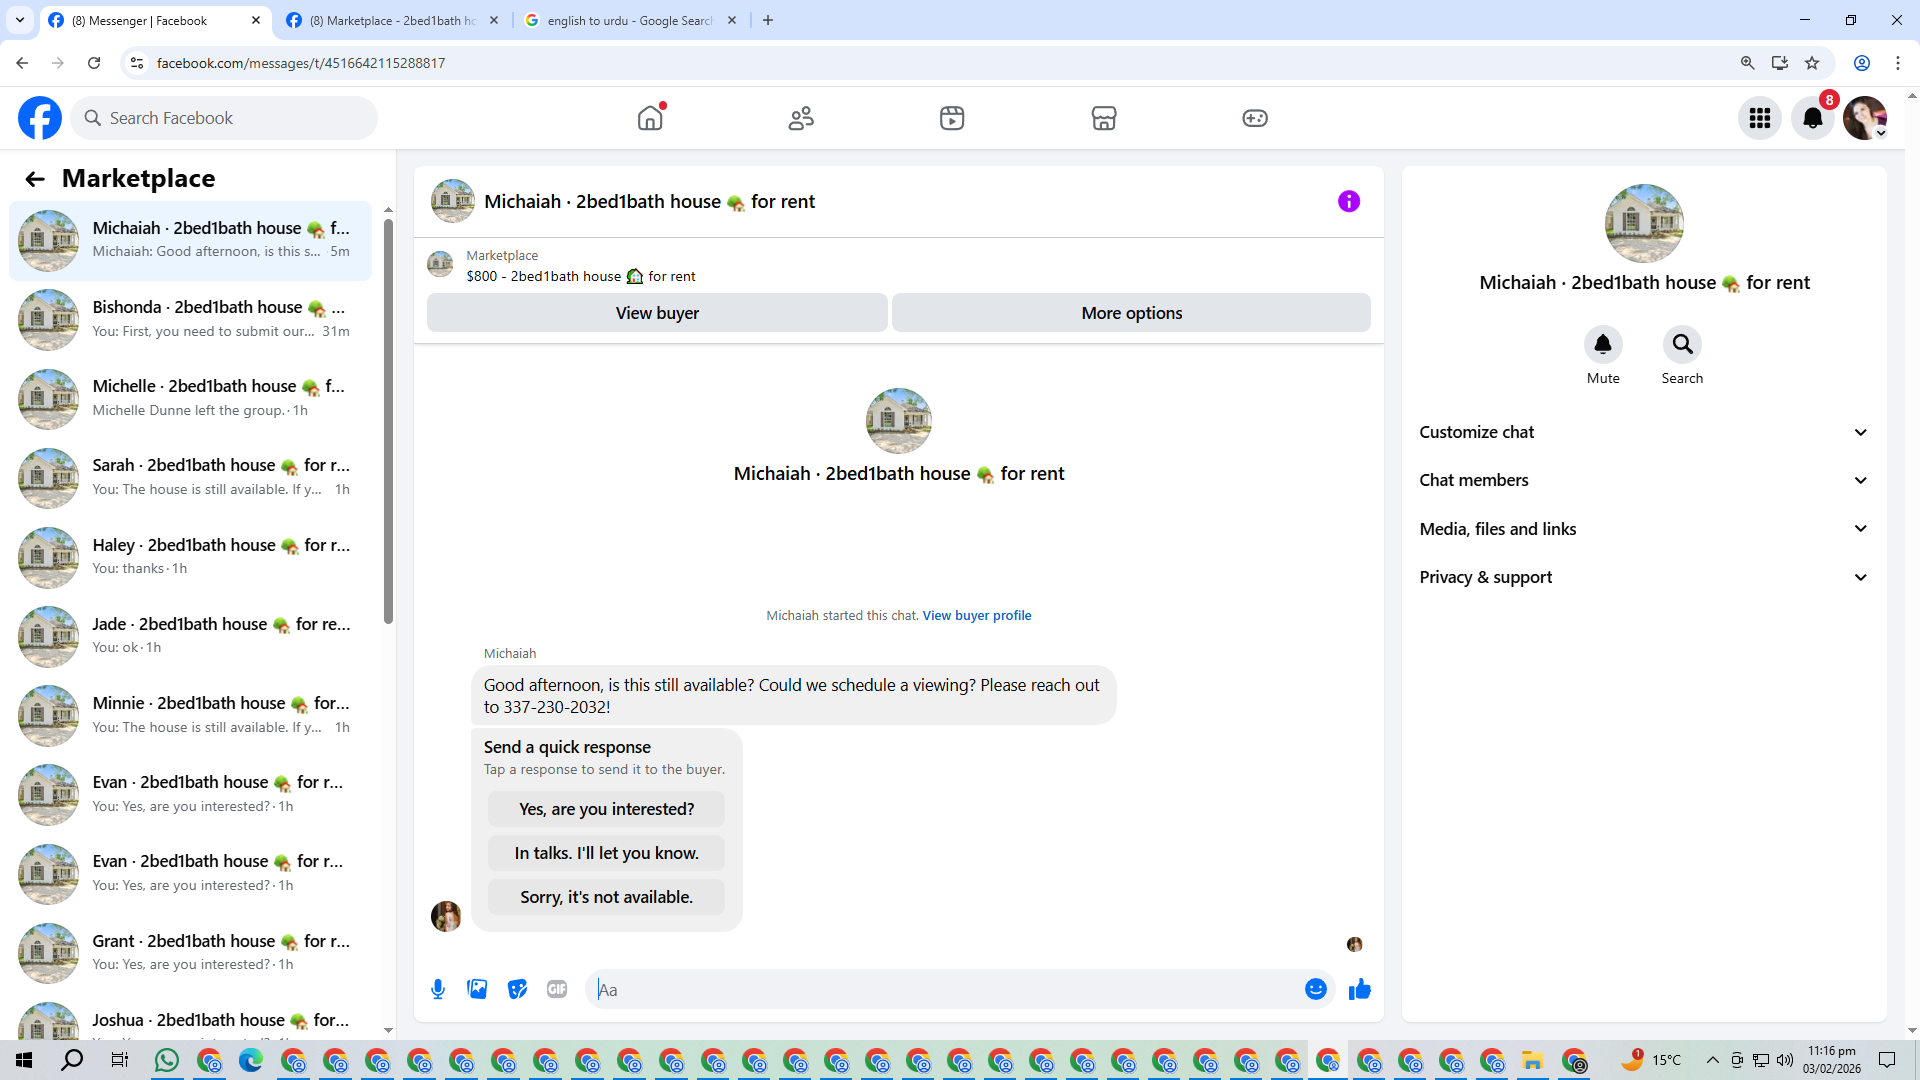This screenshot has height=1080, width=1920.
Task: Switch to the Marketplace browser tab
Action: click(x=392, y=20)
